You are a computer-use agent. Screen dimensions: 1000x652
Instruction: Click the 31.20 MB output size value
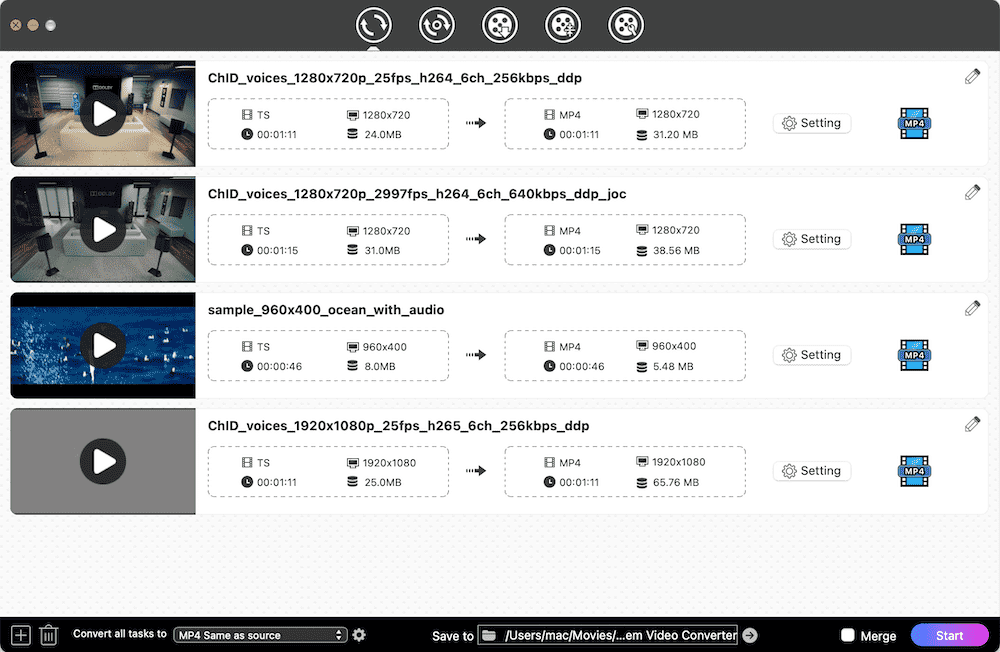coord(675,135)
